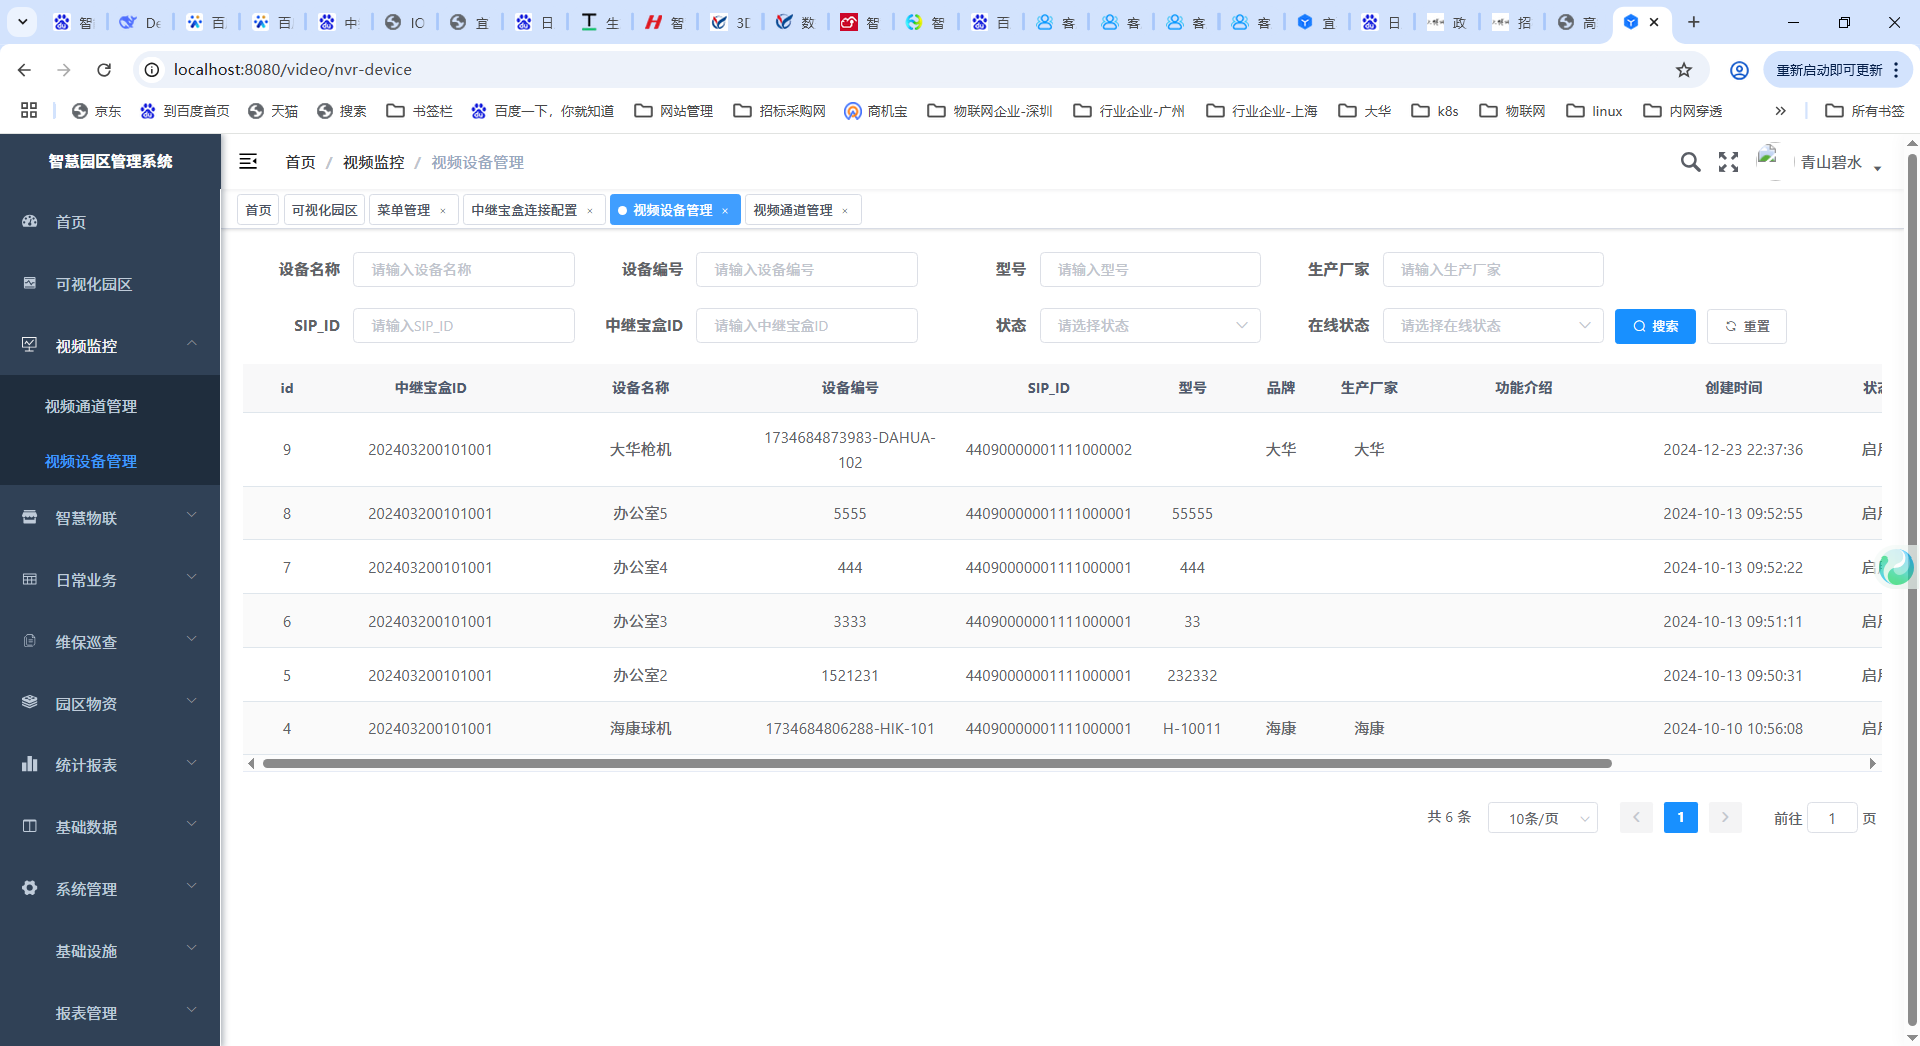
Task: Click the blue 搜索 button
Action: [x=1655, y=326]
